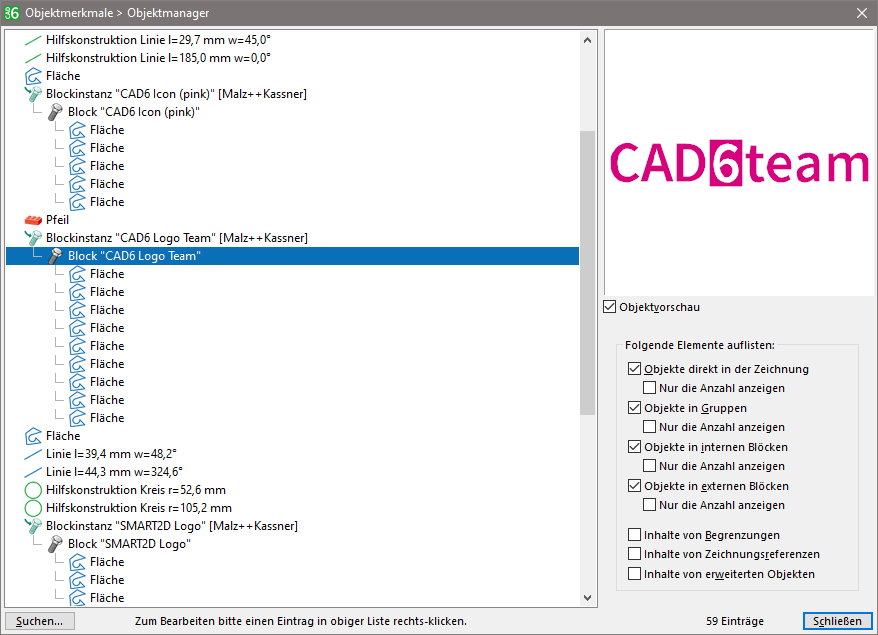This screenshot has width=878, height=635.
Task: Click the blue line icon of Linie l=39,4 mm
Action: pyautogui.click(x=33, y=454)
